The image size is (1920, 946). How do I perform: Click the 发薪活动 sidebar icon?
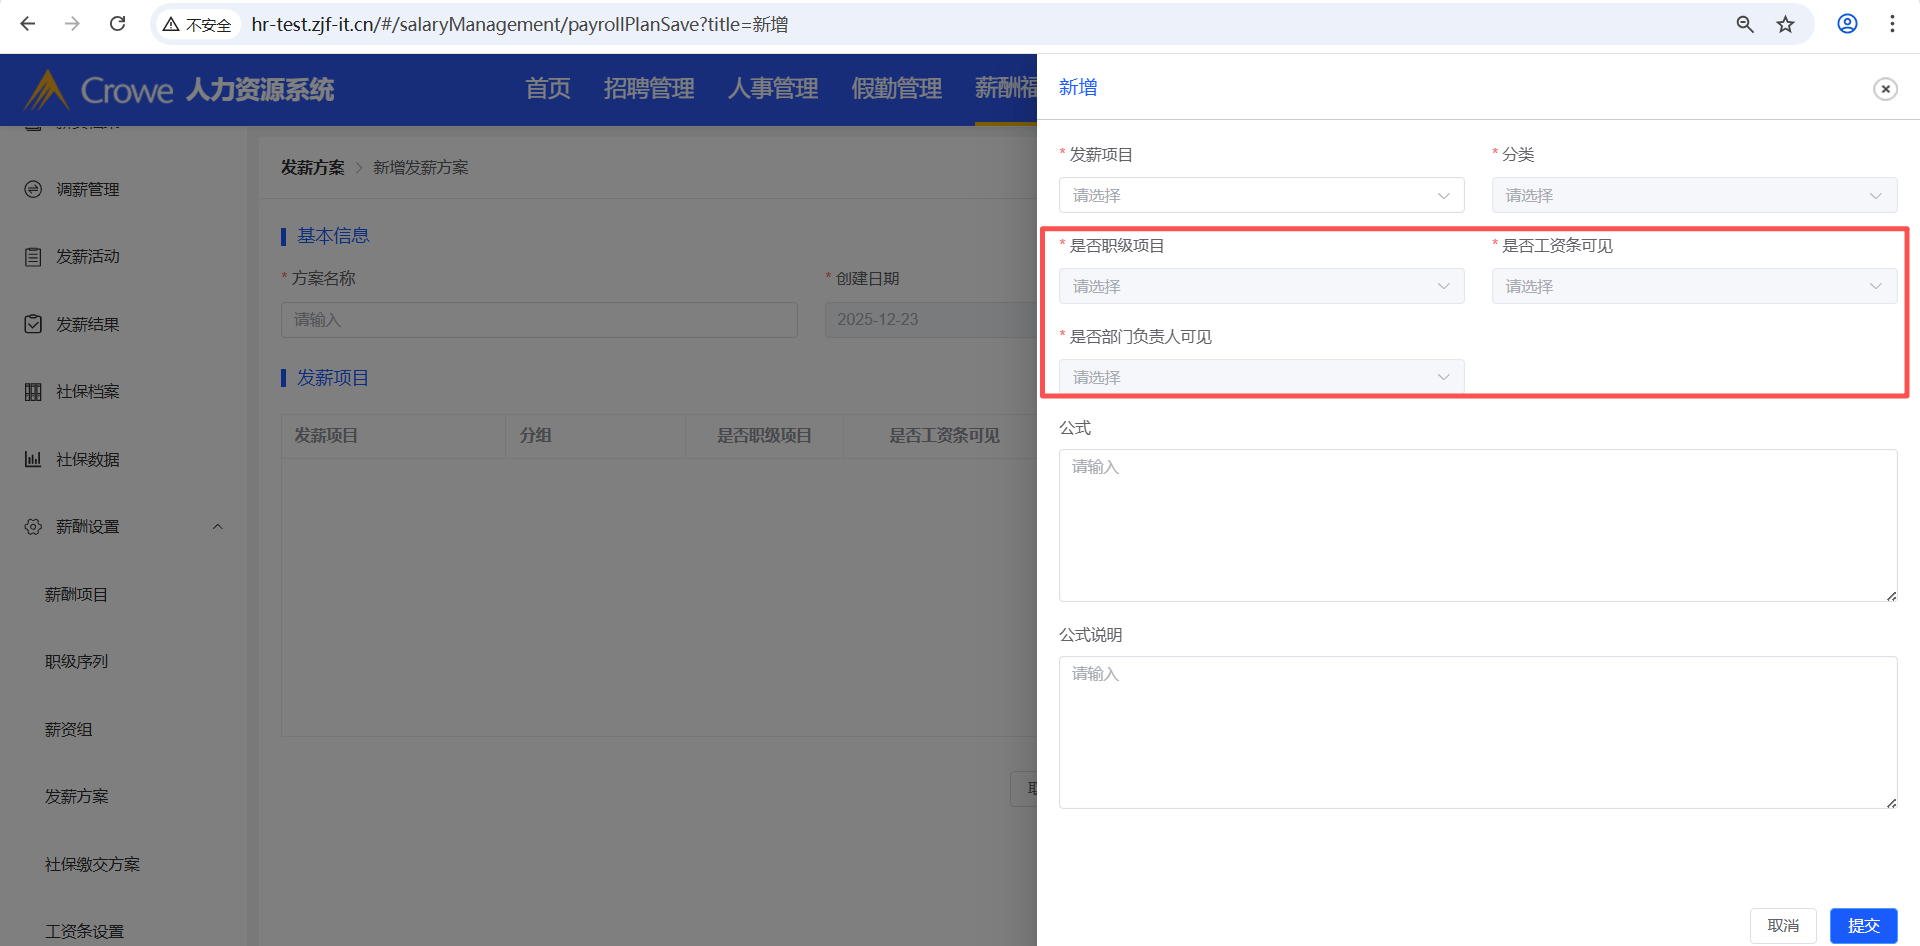coord(33,257)
